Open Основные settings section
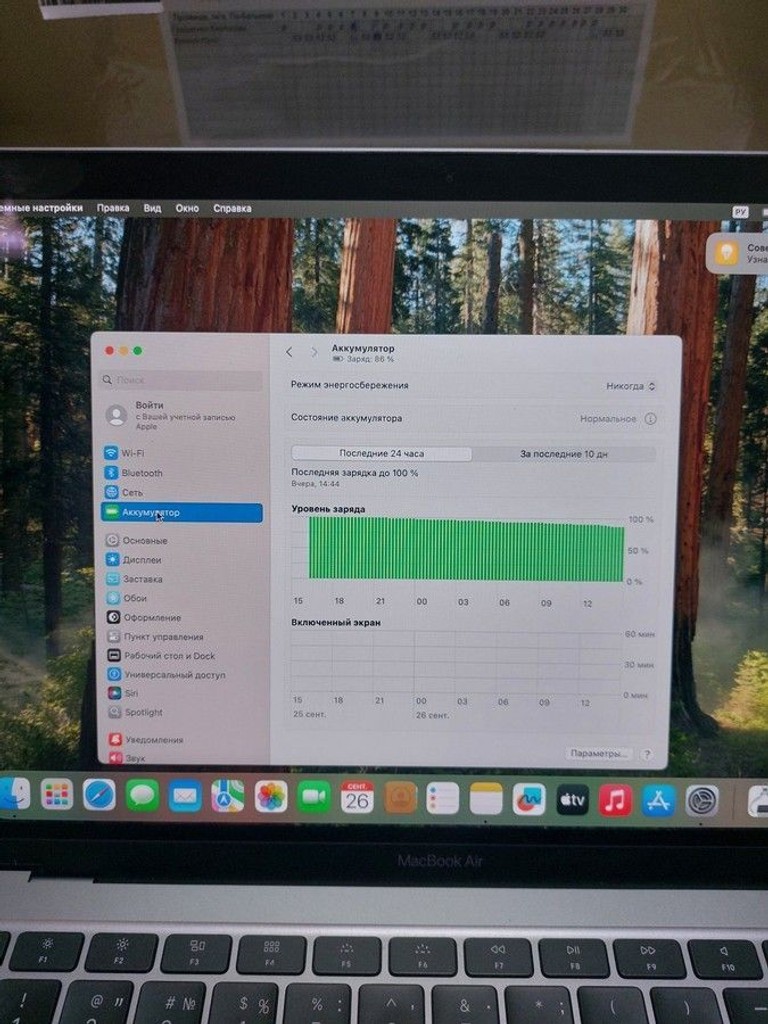Viewport: 768px width, 1024px height. pos(136,541)
